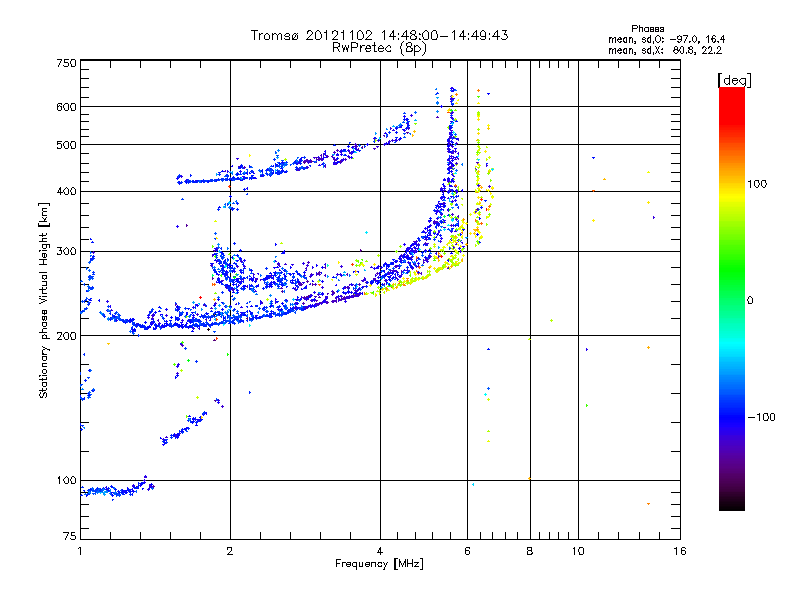
Task: Click the "Stationary phase Virtual Height [km]" axis title
Action: tap(44, 300)
